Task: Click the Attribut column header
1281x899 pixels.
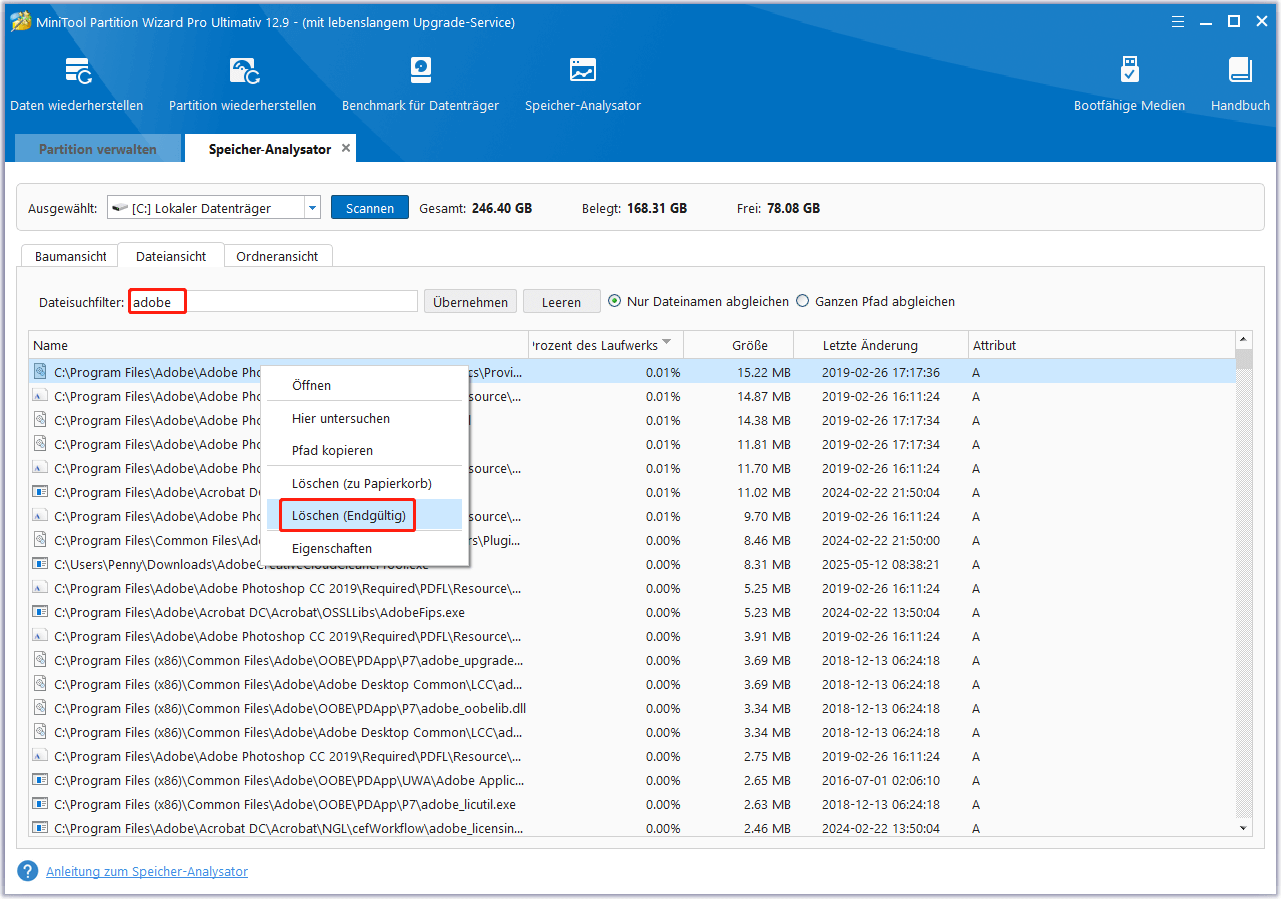Action: (x=1101, y=345)
